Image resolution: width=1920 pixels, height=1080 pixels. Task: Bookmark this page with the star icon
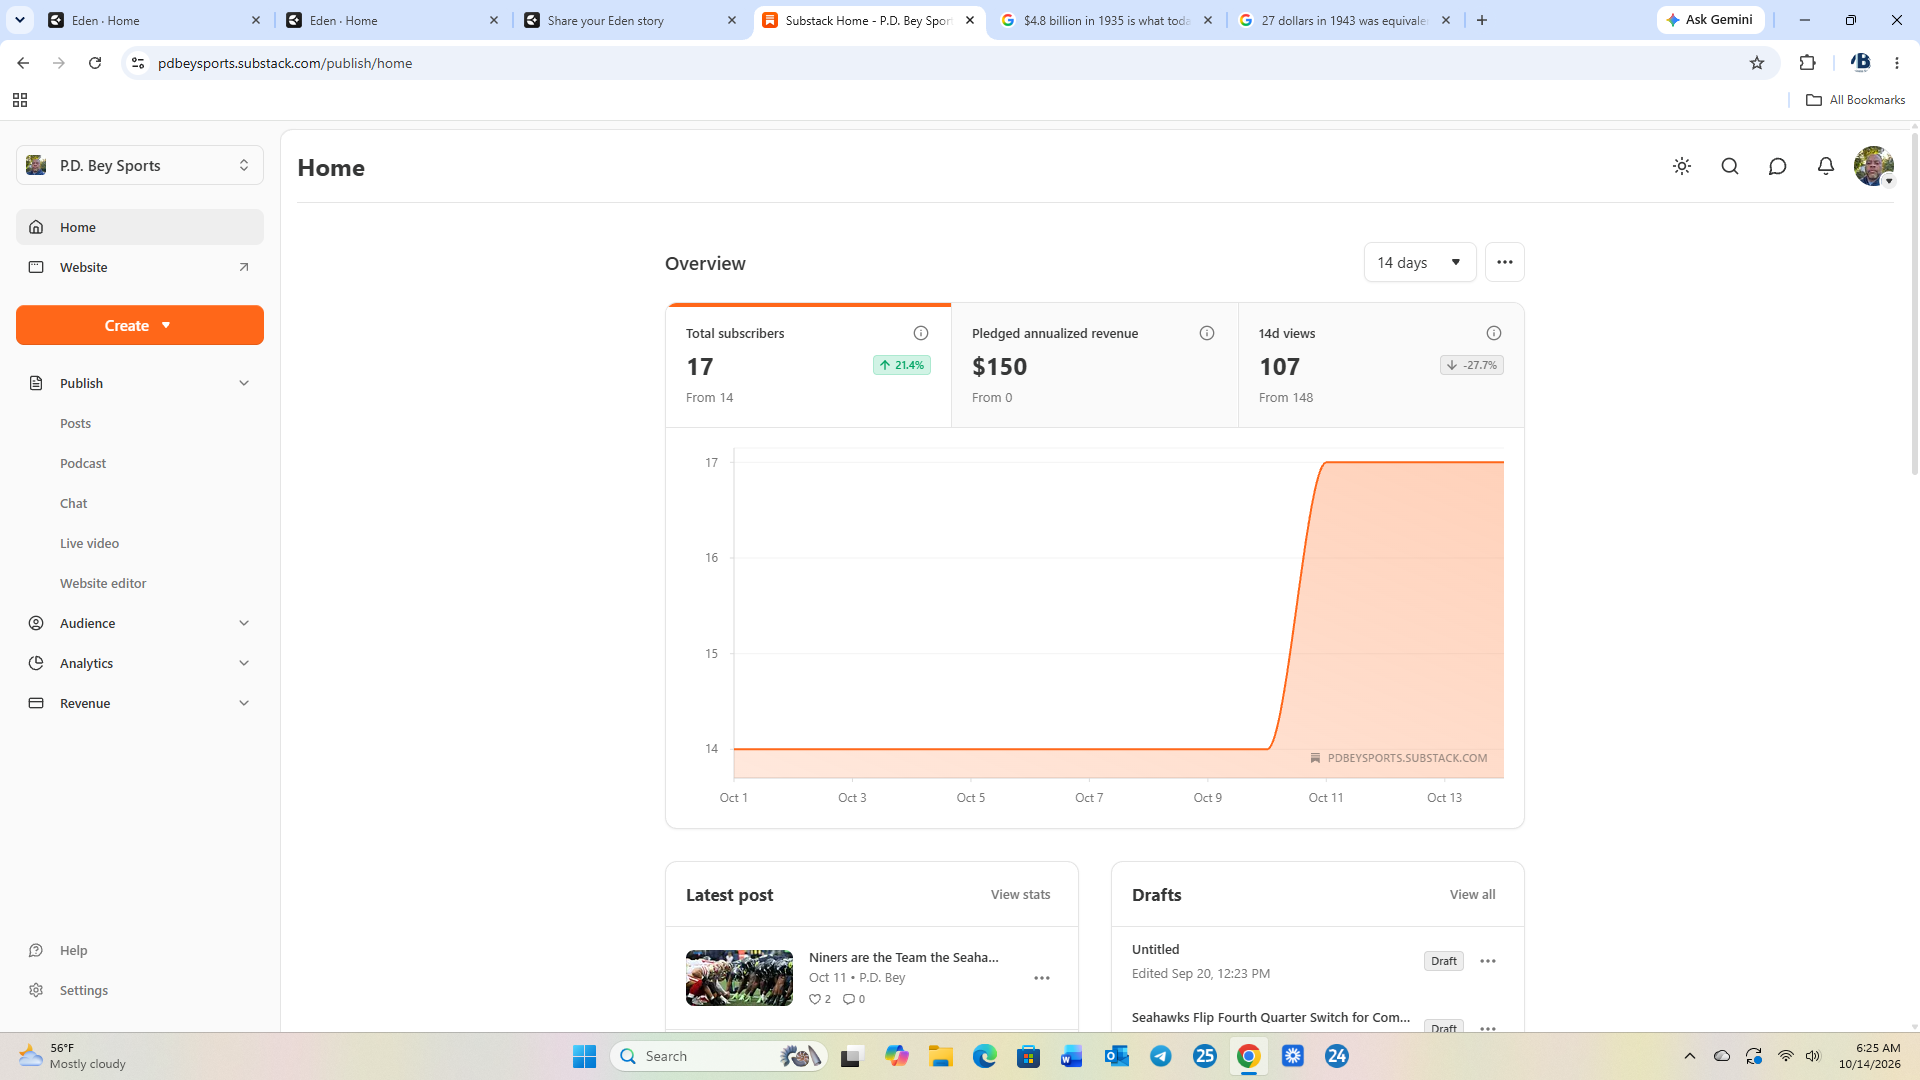(1757, 63)
